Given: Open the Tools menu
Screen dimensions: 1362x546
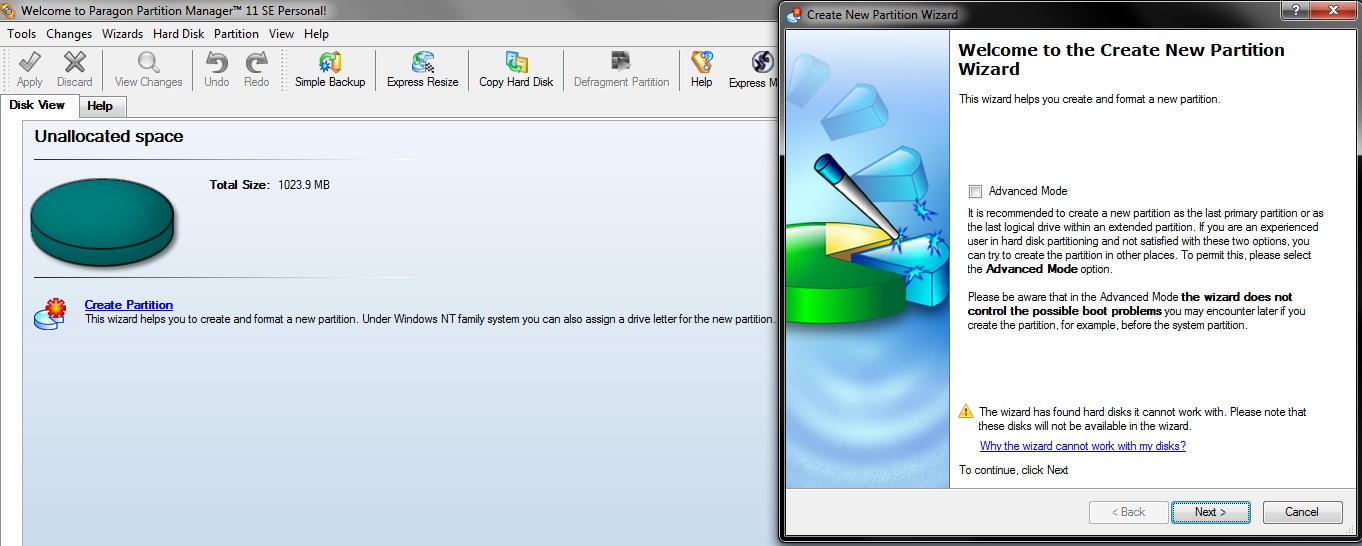Looking at the screenshot, I should 22,34.
